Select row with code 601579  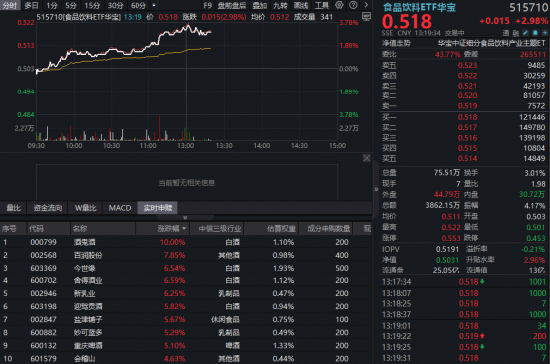coord(186,358)
